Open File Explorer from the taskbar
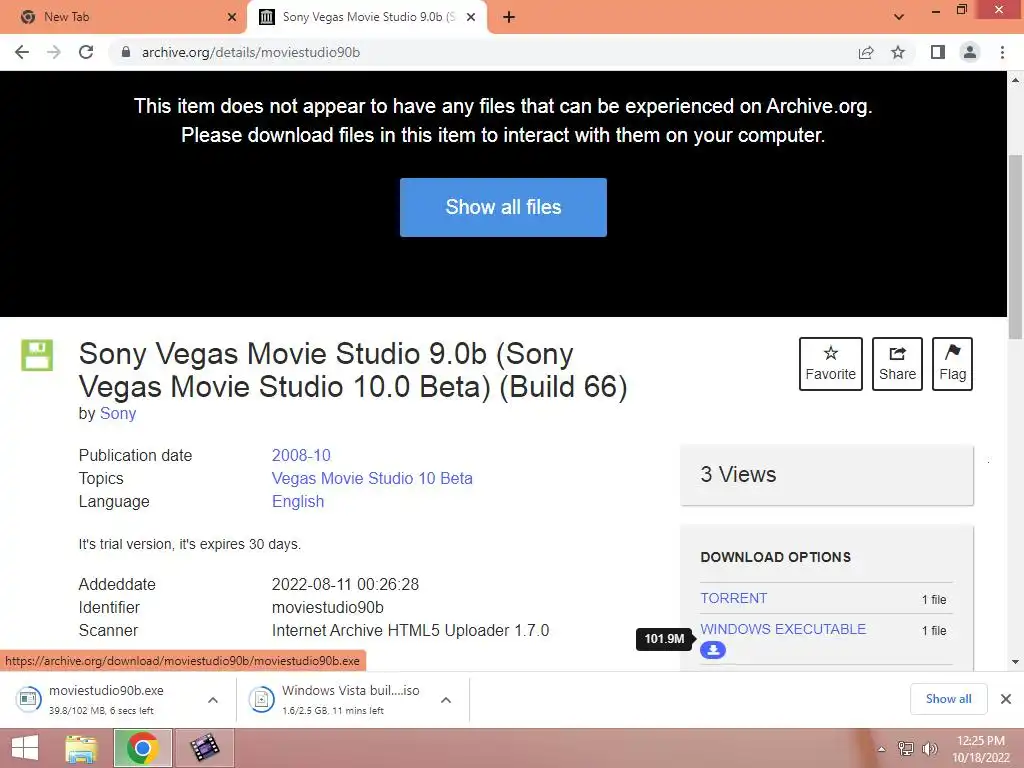 [x=81, y=748]
